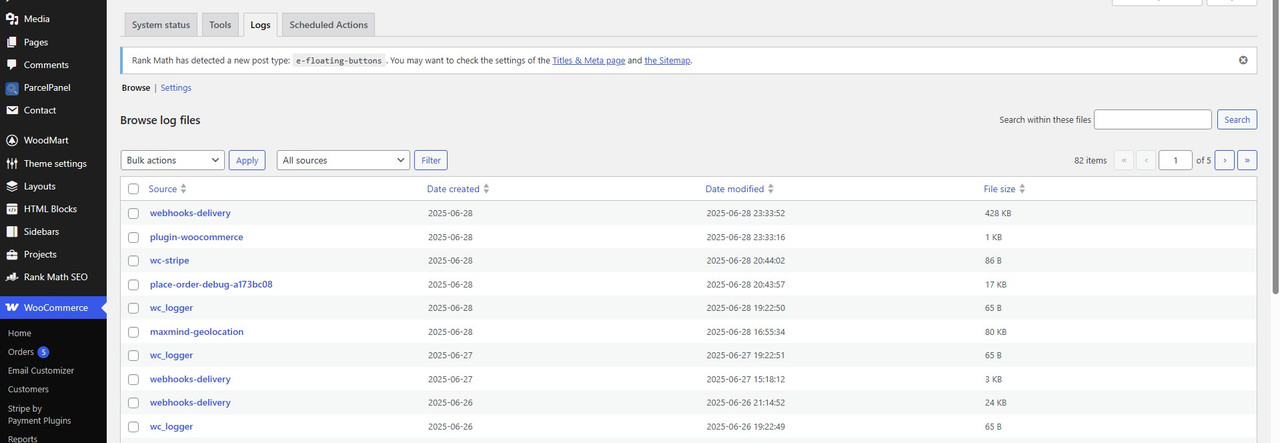
Task: Click the Rank Math SEO icon
Action: click(12, 277)
